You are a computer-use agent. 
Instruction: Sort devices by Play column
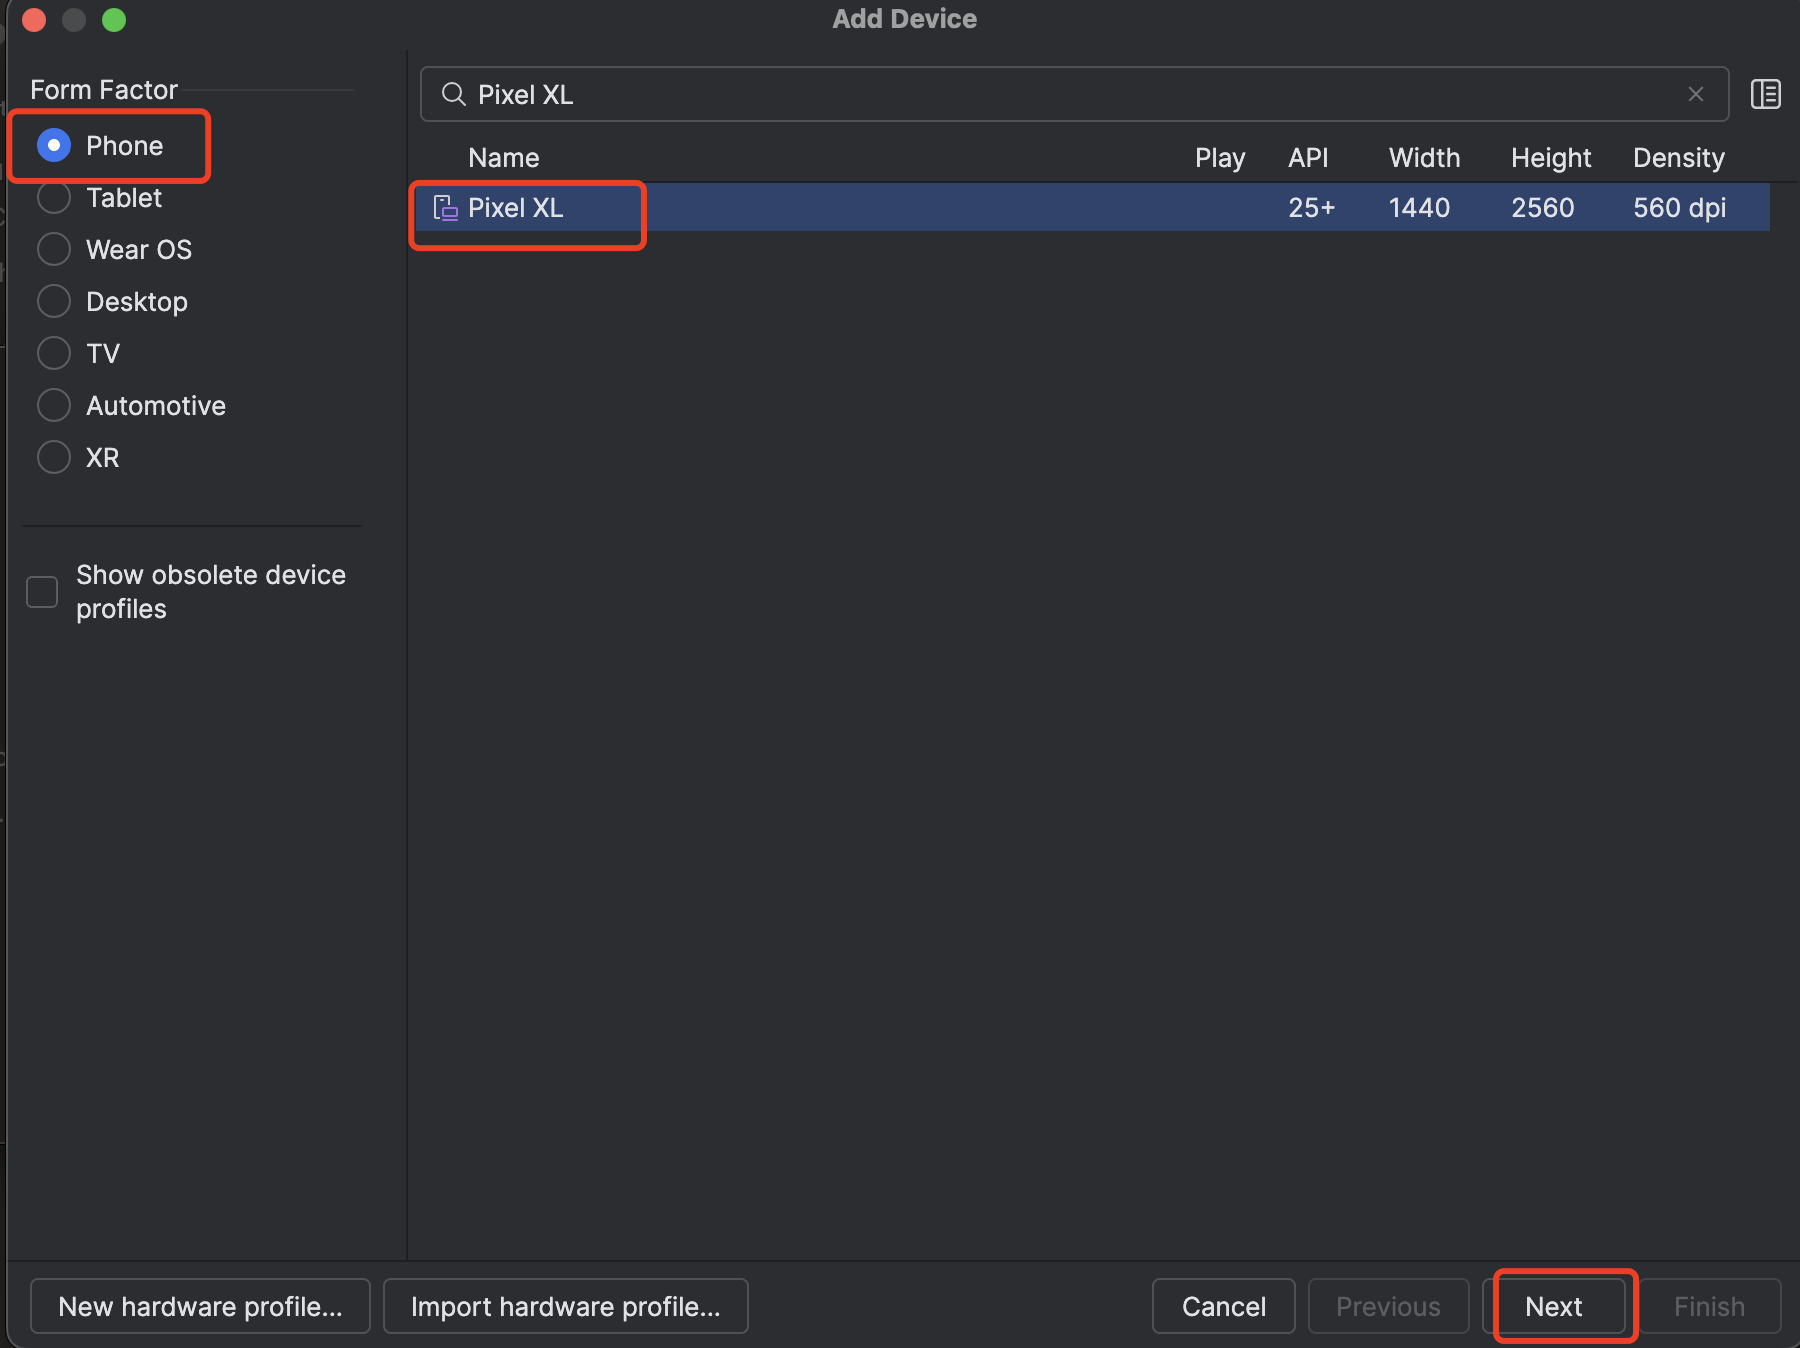click(x=1220, y=158)
